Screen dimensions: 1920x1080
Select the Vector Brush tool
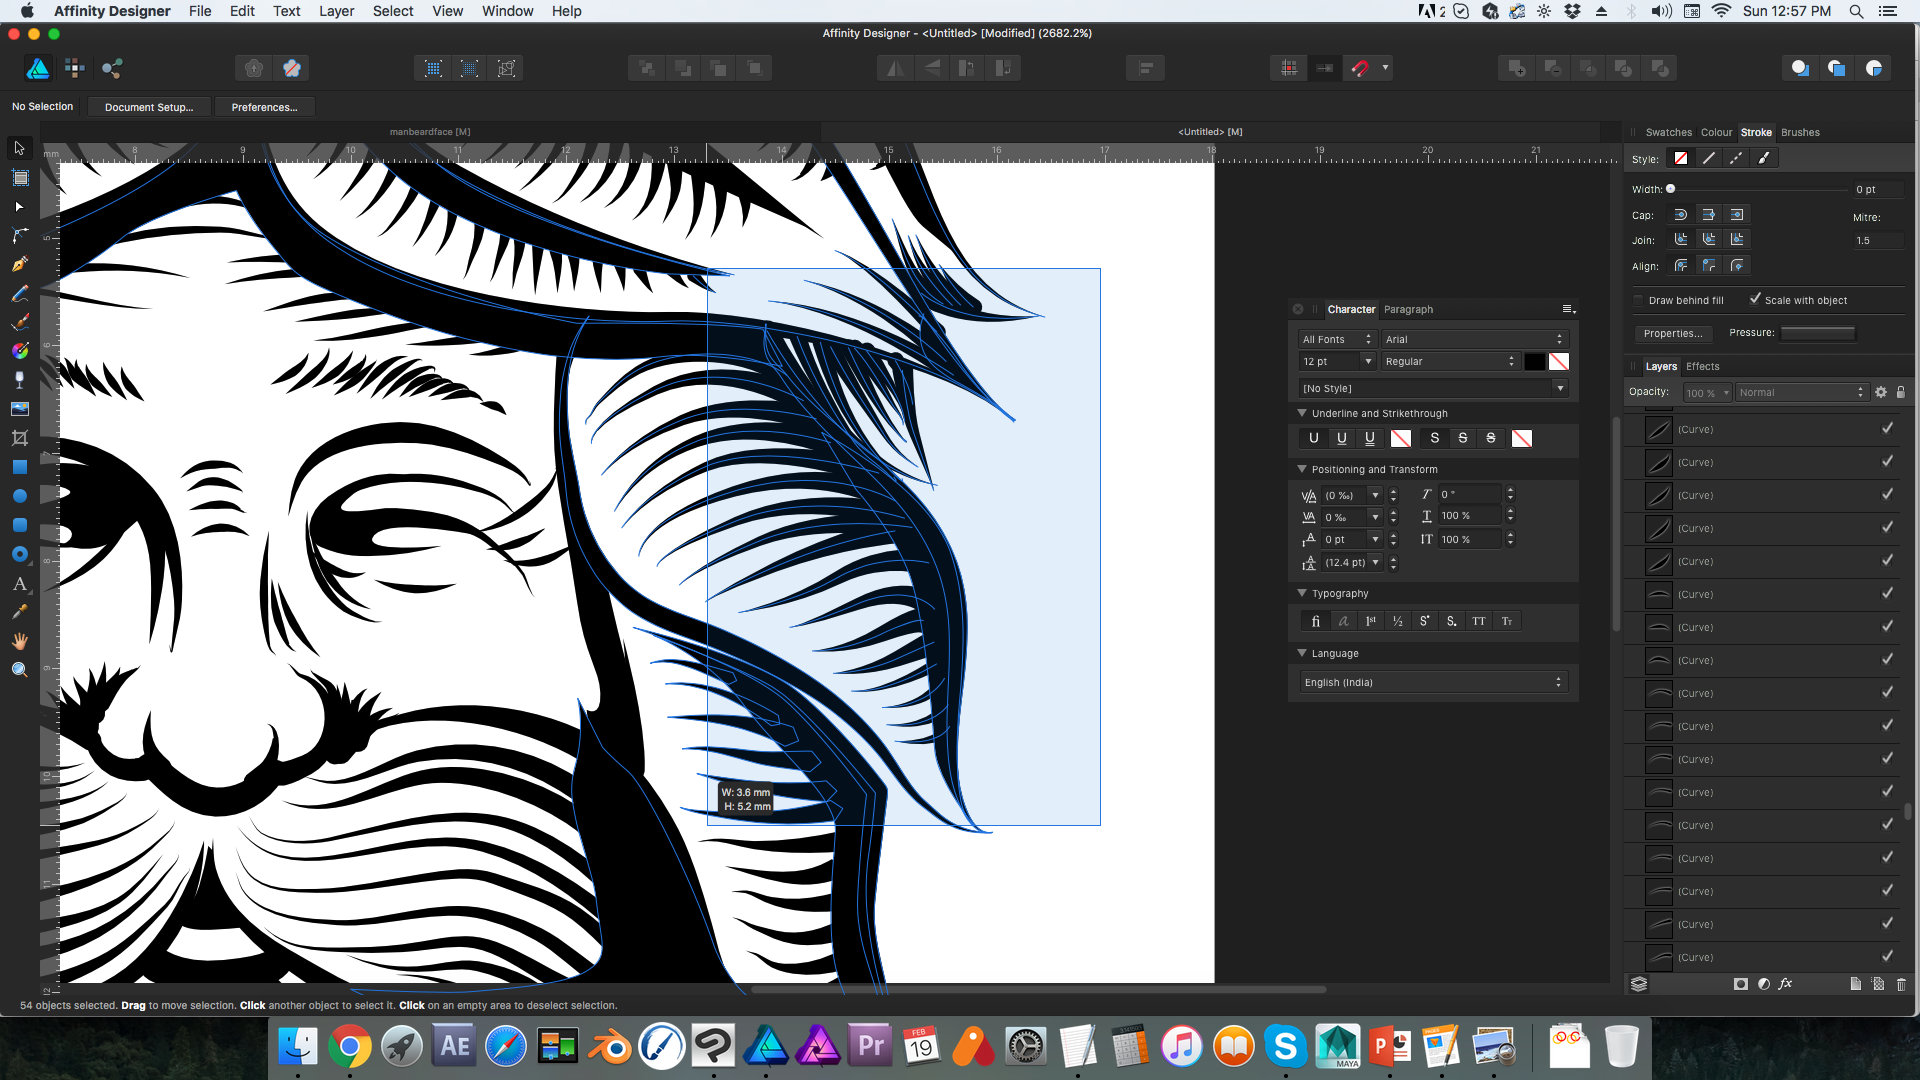tap(19, 320)
